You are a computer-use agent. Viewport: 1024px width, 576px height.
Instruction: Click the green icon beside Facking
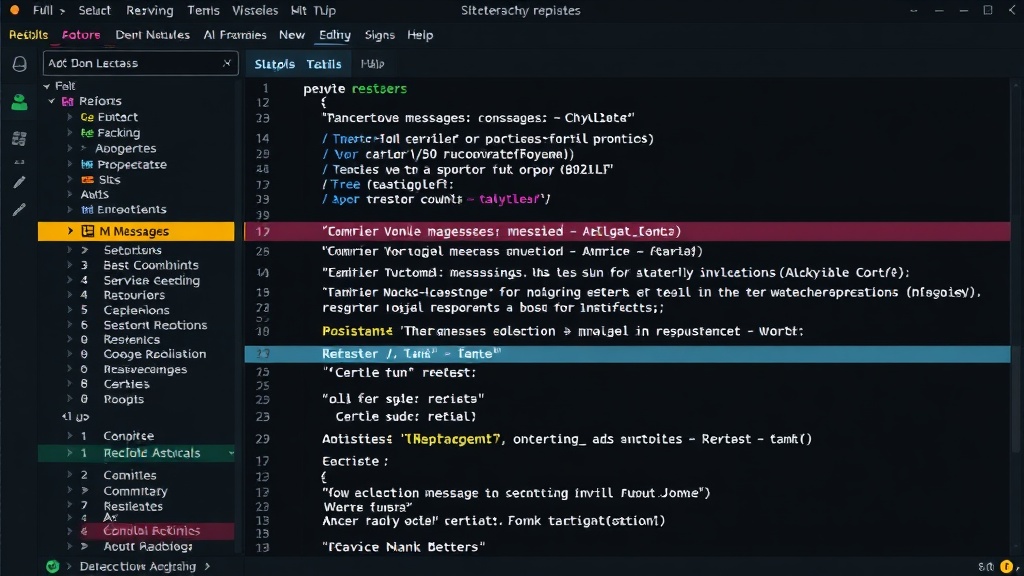click(x=87, y=133)
